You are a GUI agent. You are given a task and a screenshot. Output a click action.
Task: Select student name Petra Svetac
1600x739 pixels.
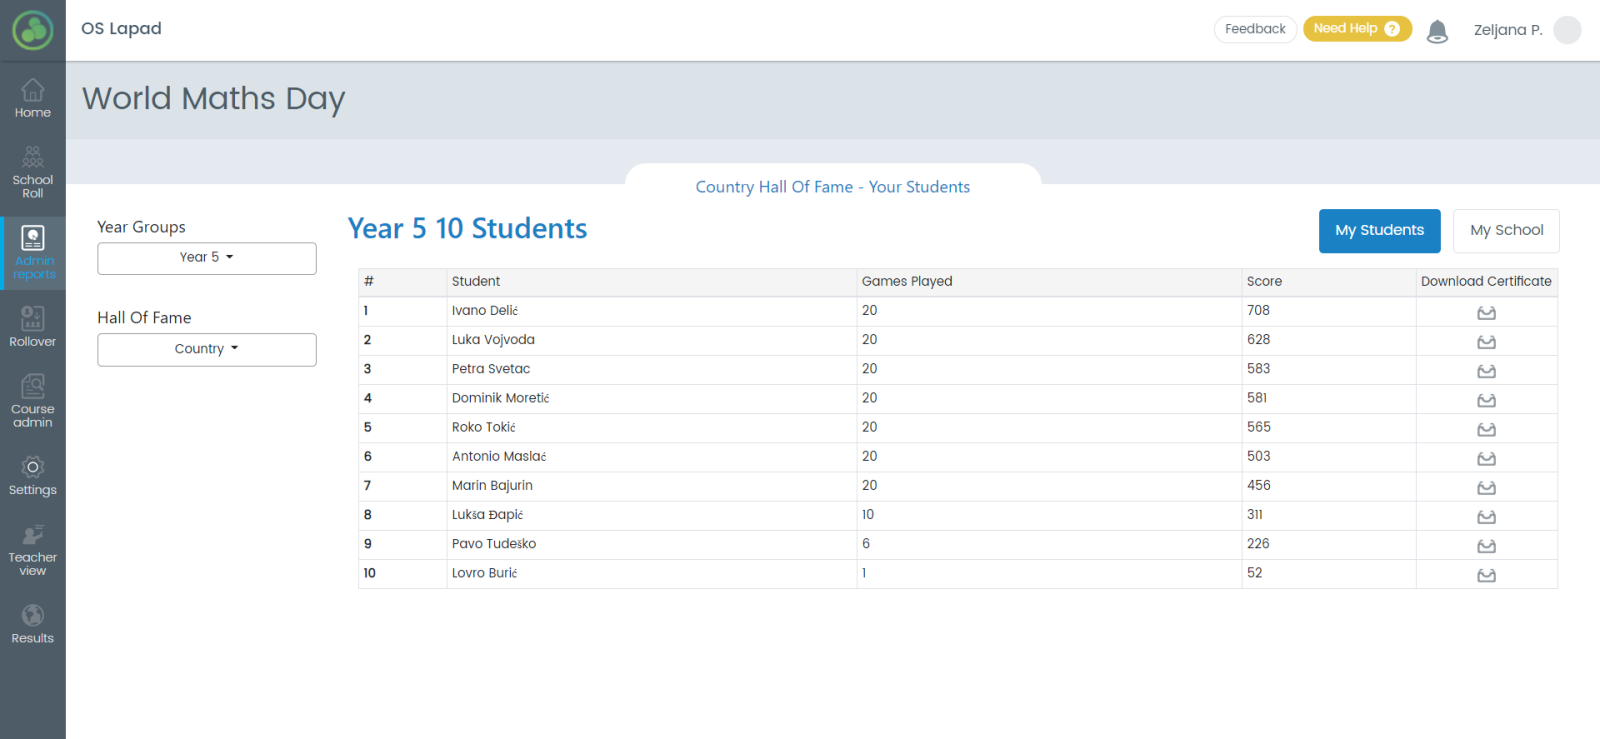491,369
